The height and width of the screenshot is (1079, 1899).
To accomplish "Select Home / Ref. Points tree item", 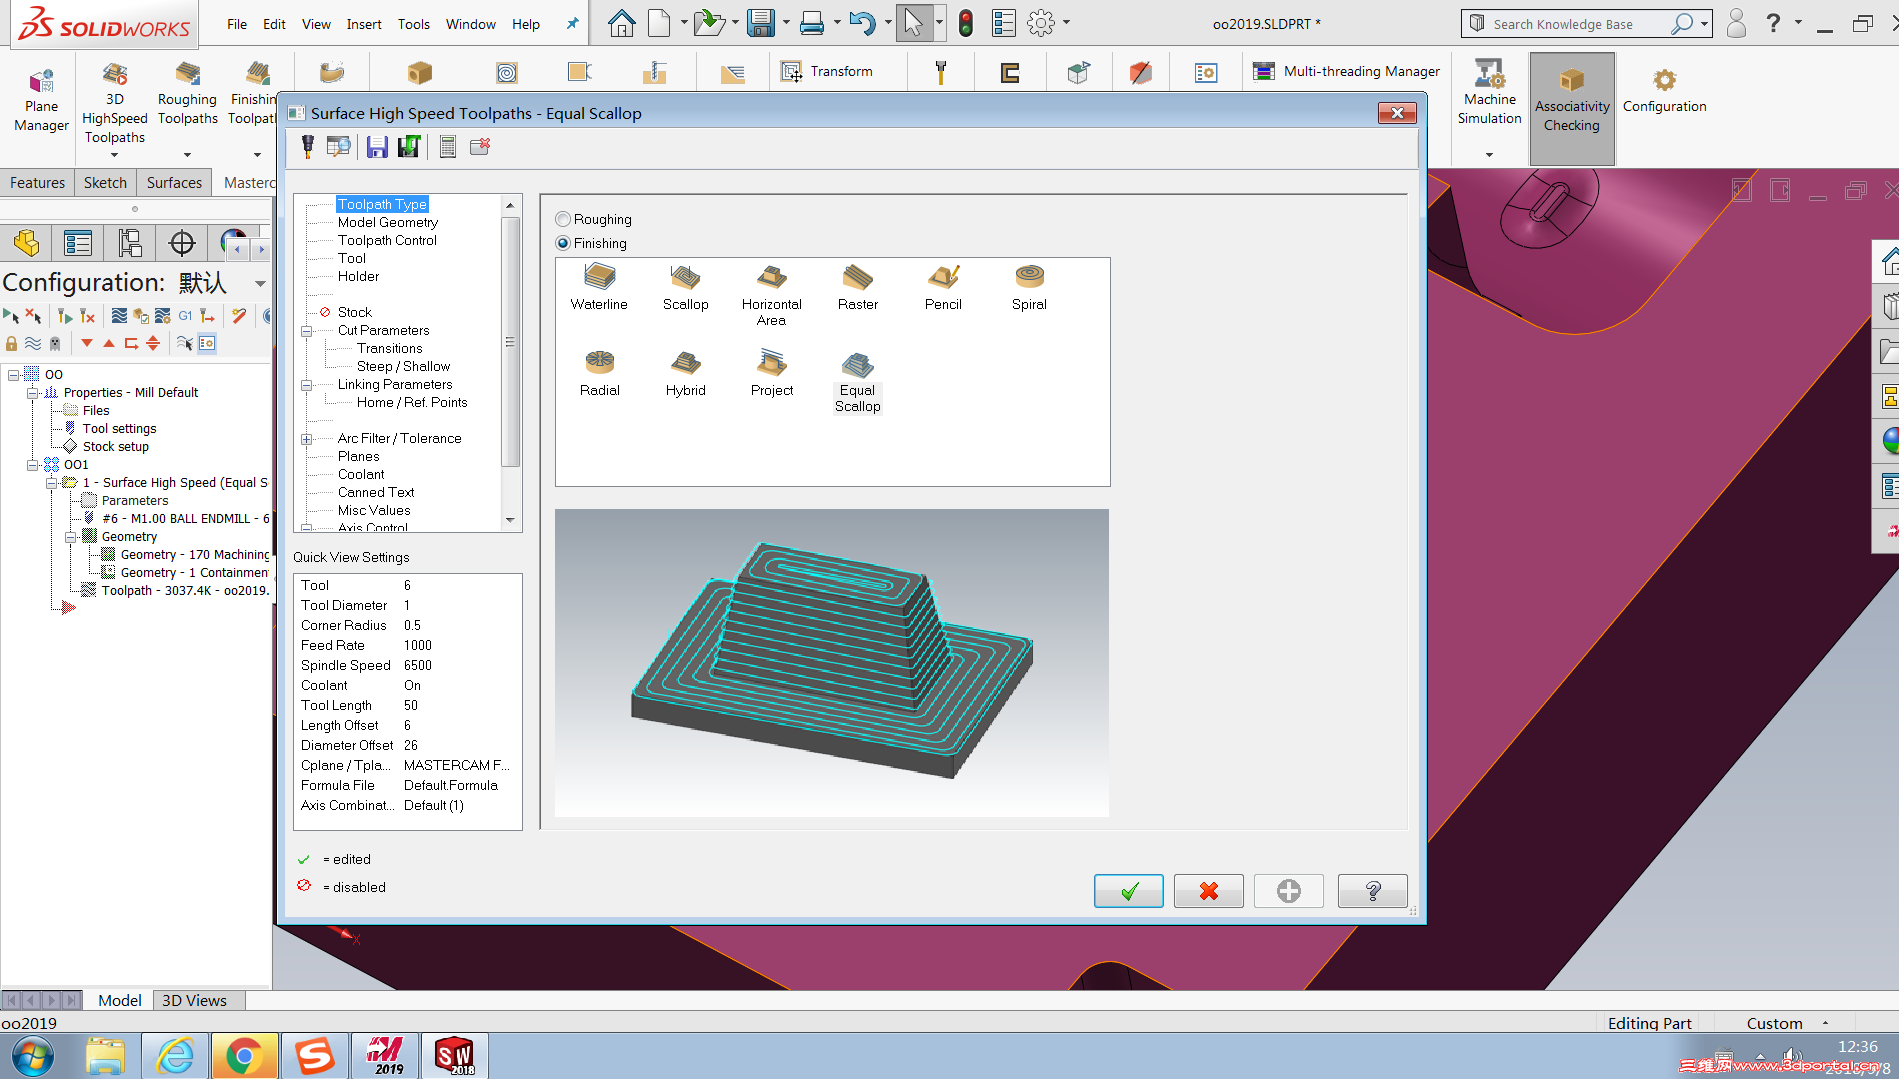I will pos(412,402).
